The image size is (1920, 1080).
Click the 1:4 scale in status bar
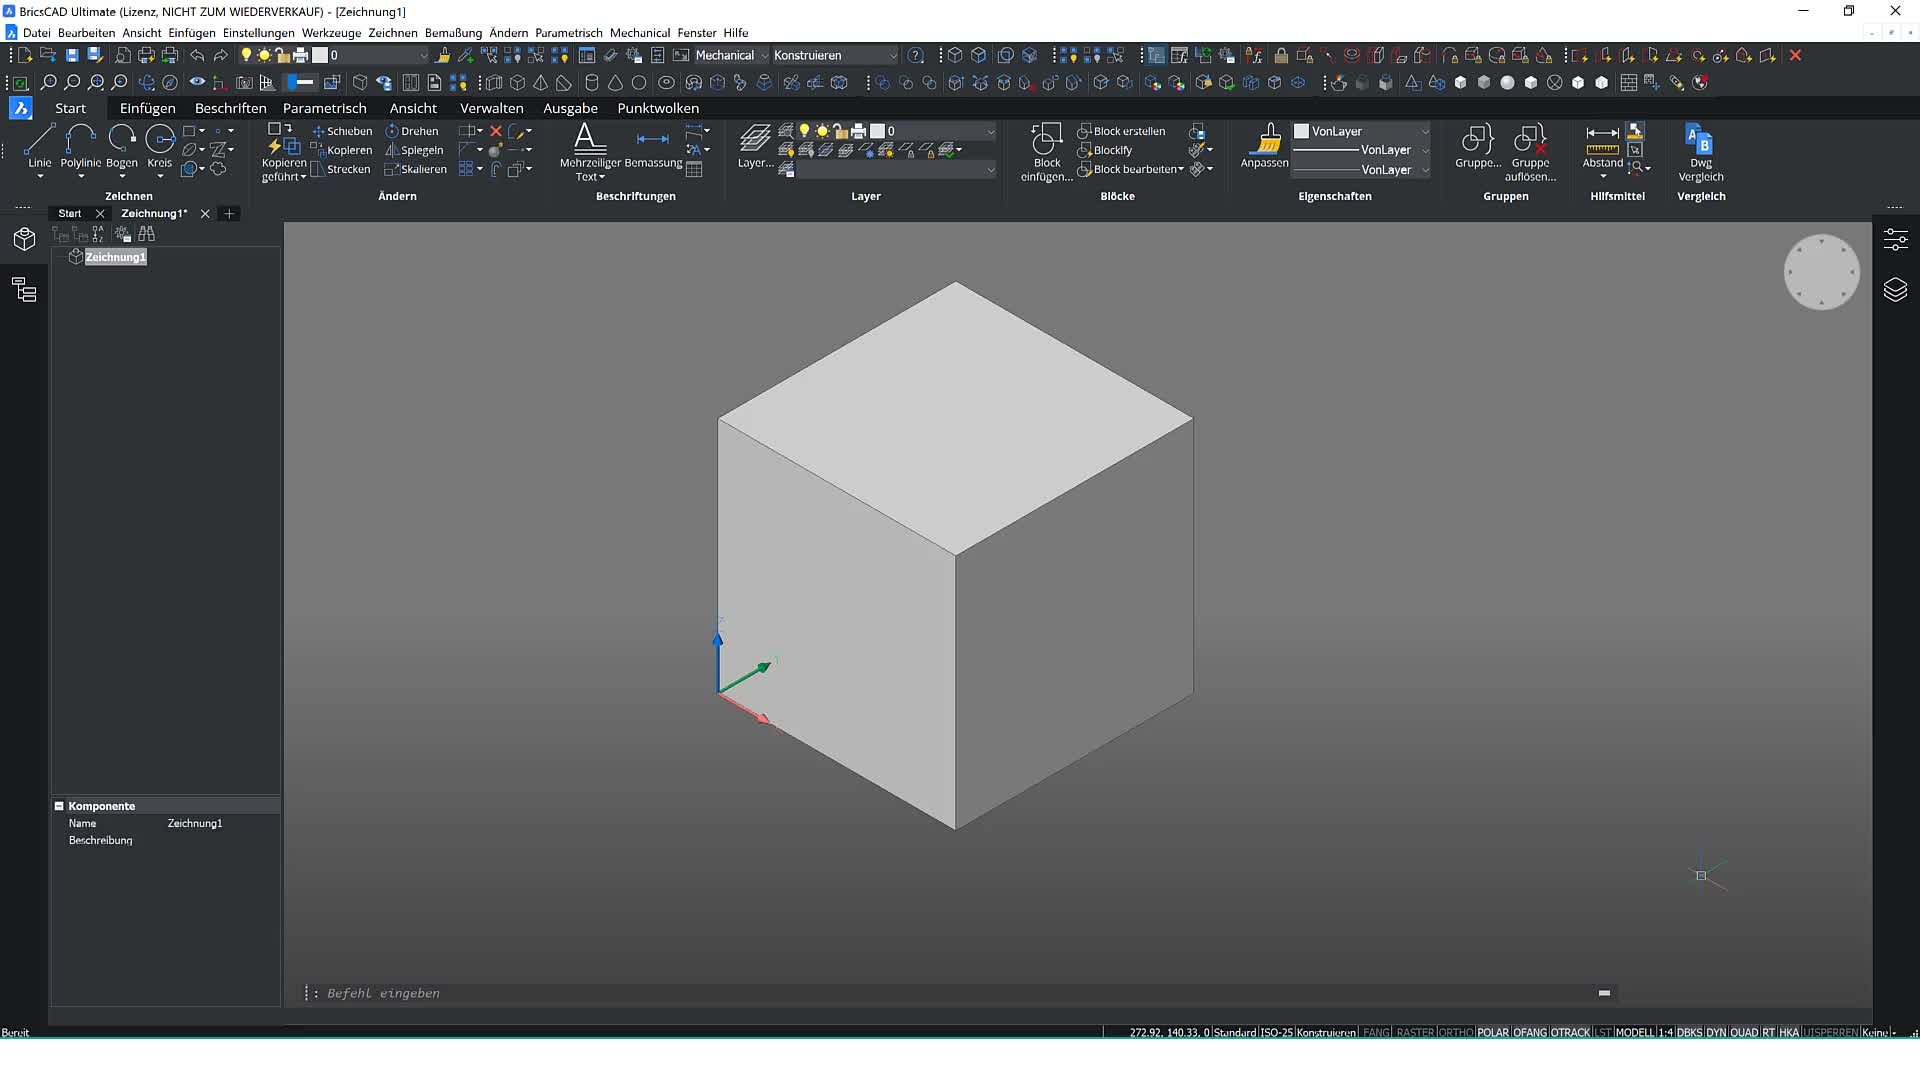point(1665,1032)
